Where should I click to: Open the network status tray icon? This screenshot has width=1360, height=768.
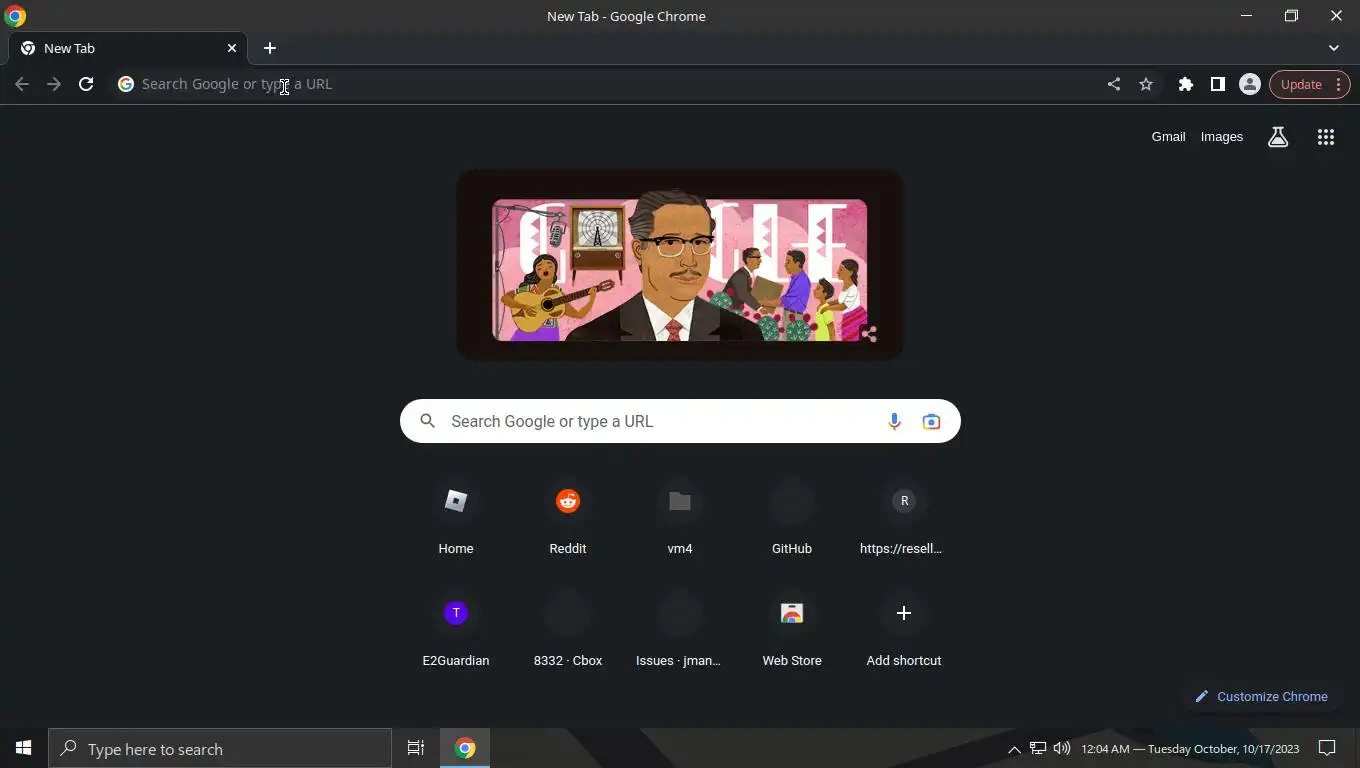(x=1038, y=748)
